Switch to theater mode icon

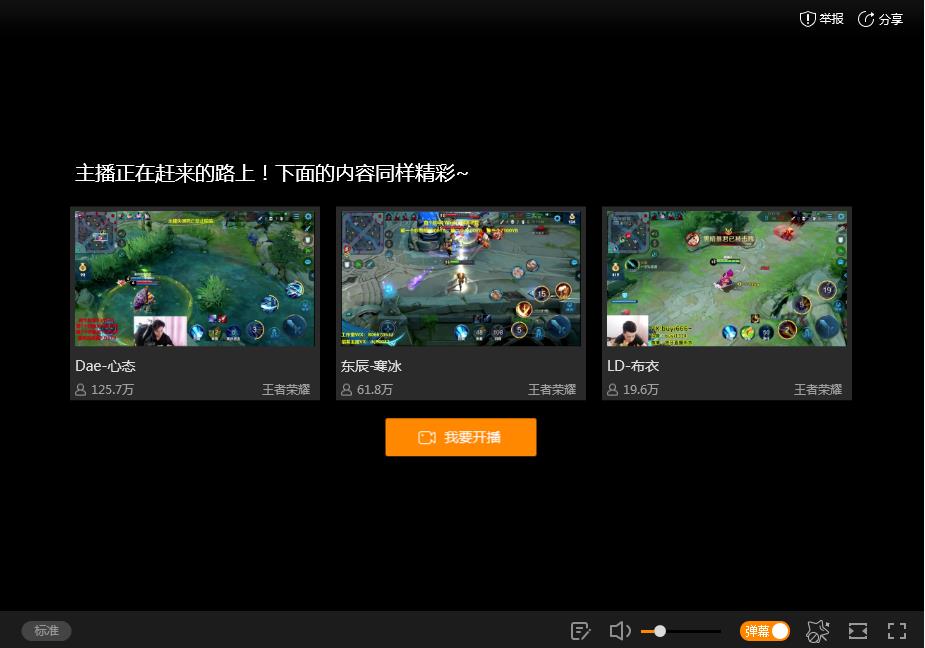point(858,630)
